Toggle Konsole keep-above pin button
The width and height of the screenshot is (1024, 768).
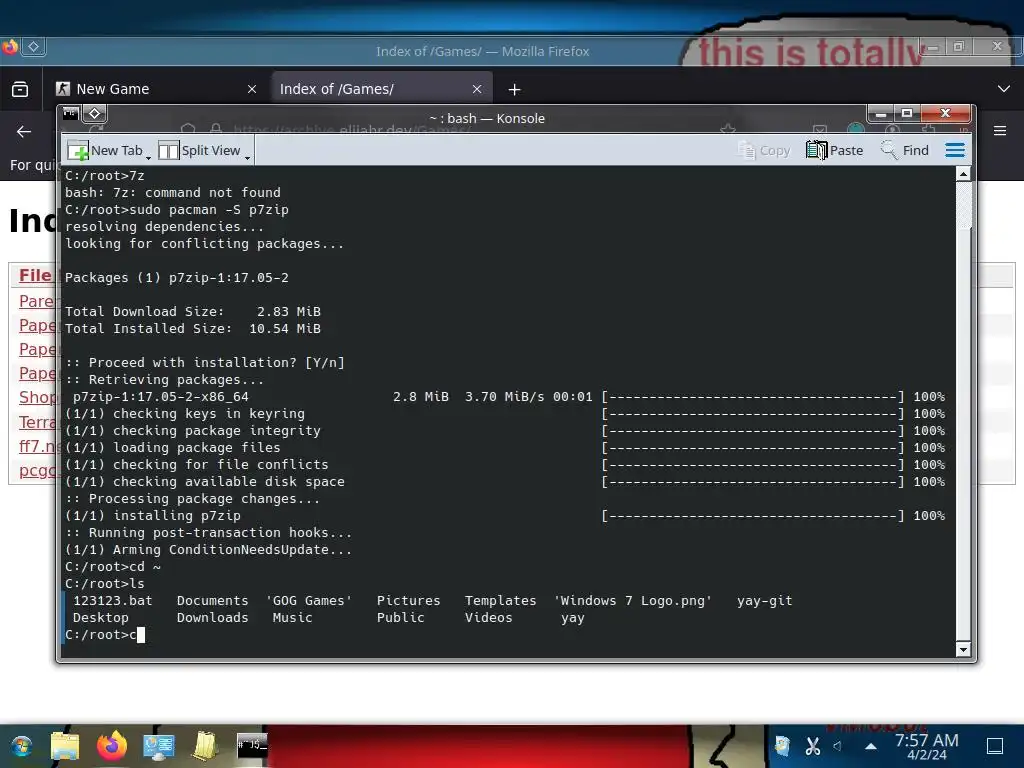tap(95, 114)
